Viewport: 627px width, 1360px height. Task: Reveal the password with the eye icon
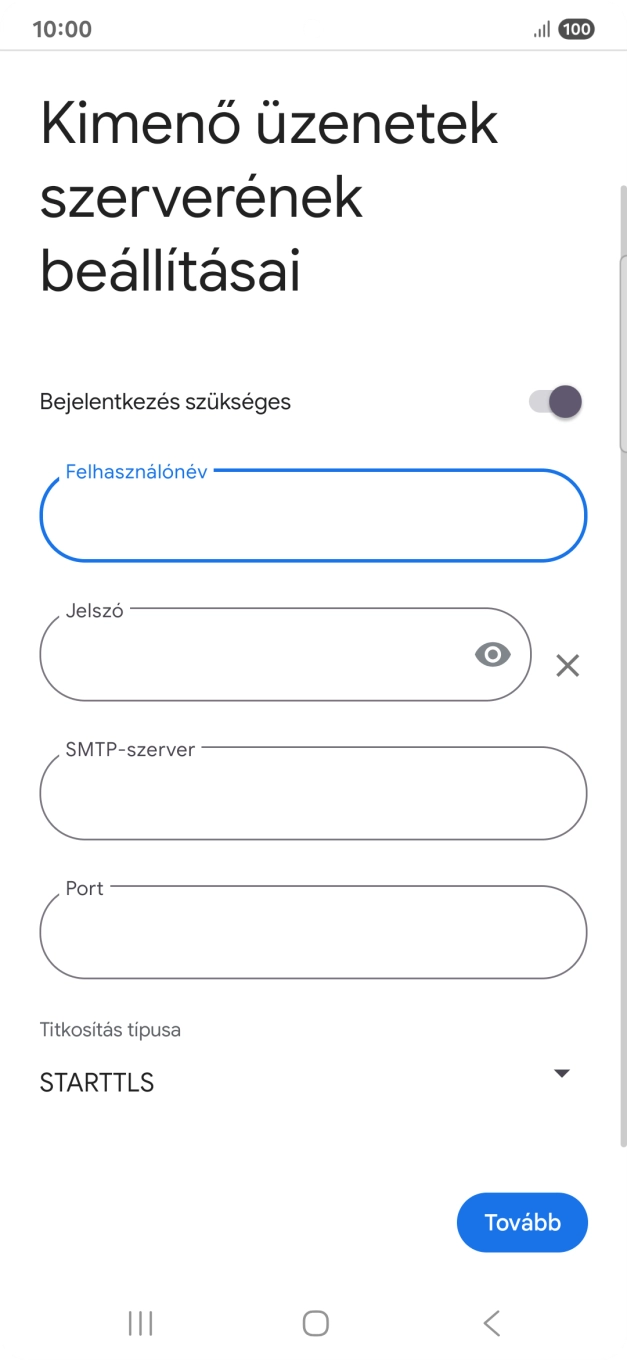(491, 654)
